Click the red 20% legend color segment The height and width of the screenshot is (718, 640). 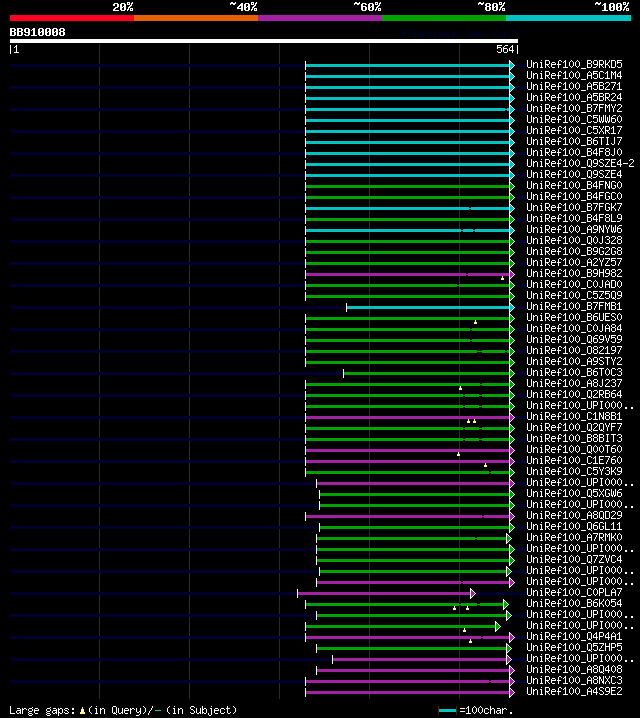click(72, 18)
